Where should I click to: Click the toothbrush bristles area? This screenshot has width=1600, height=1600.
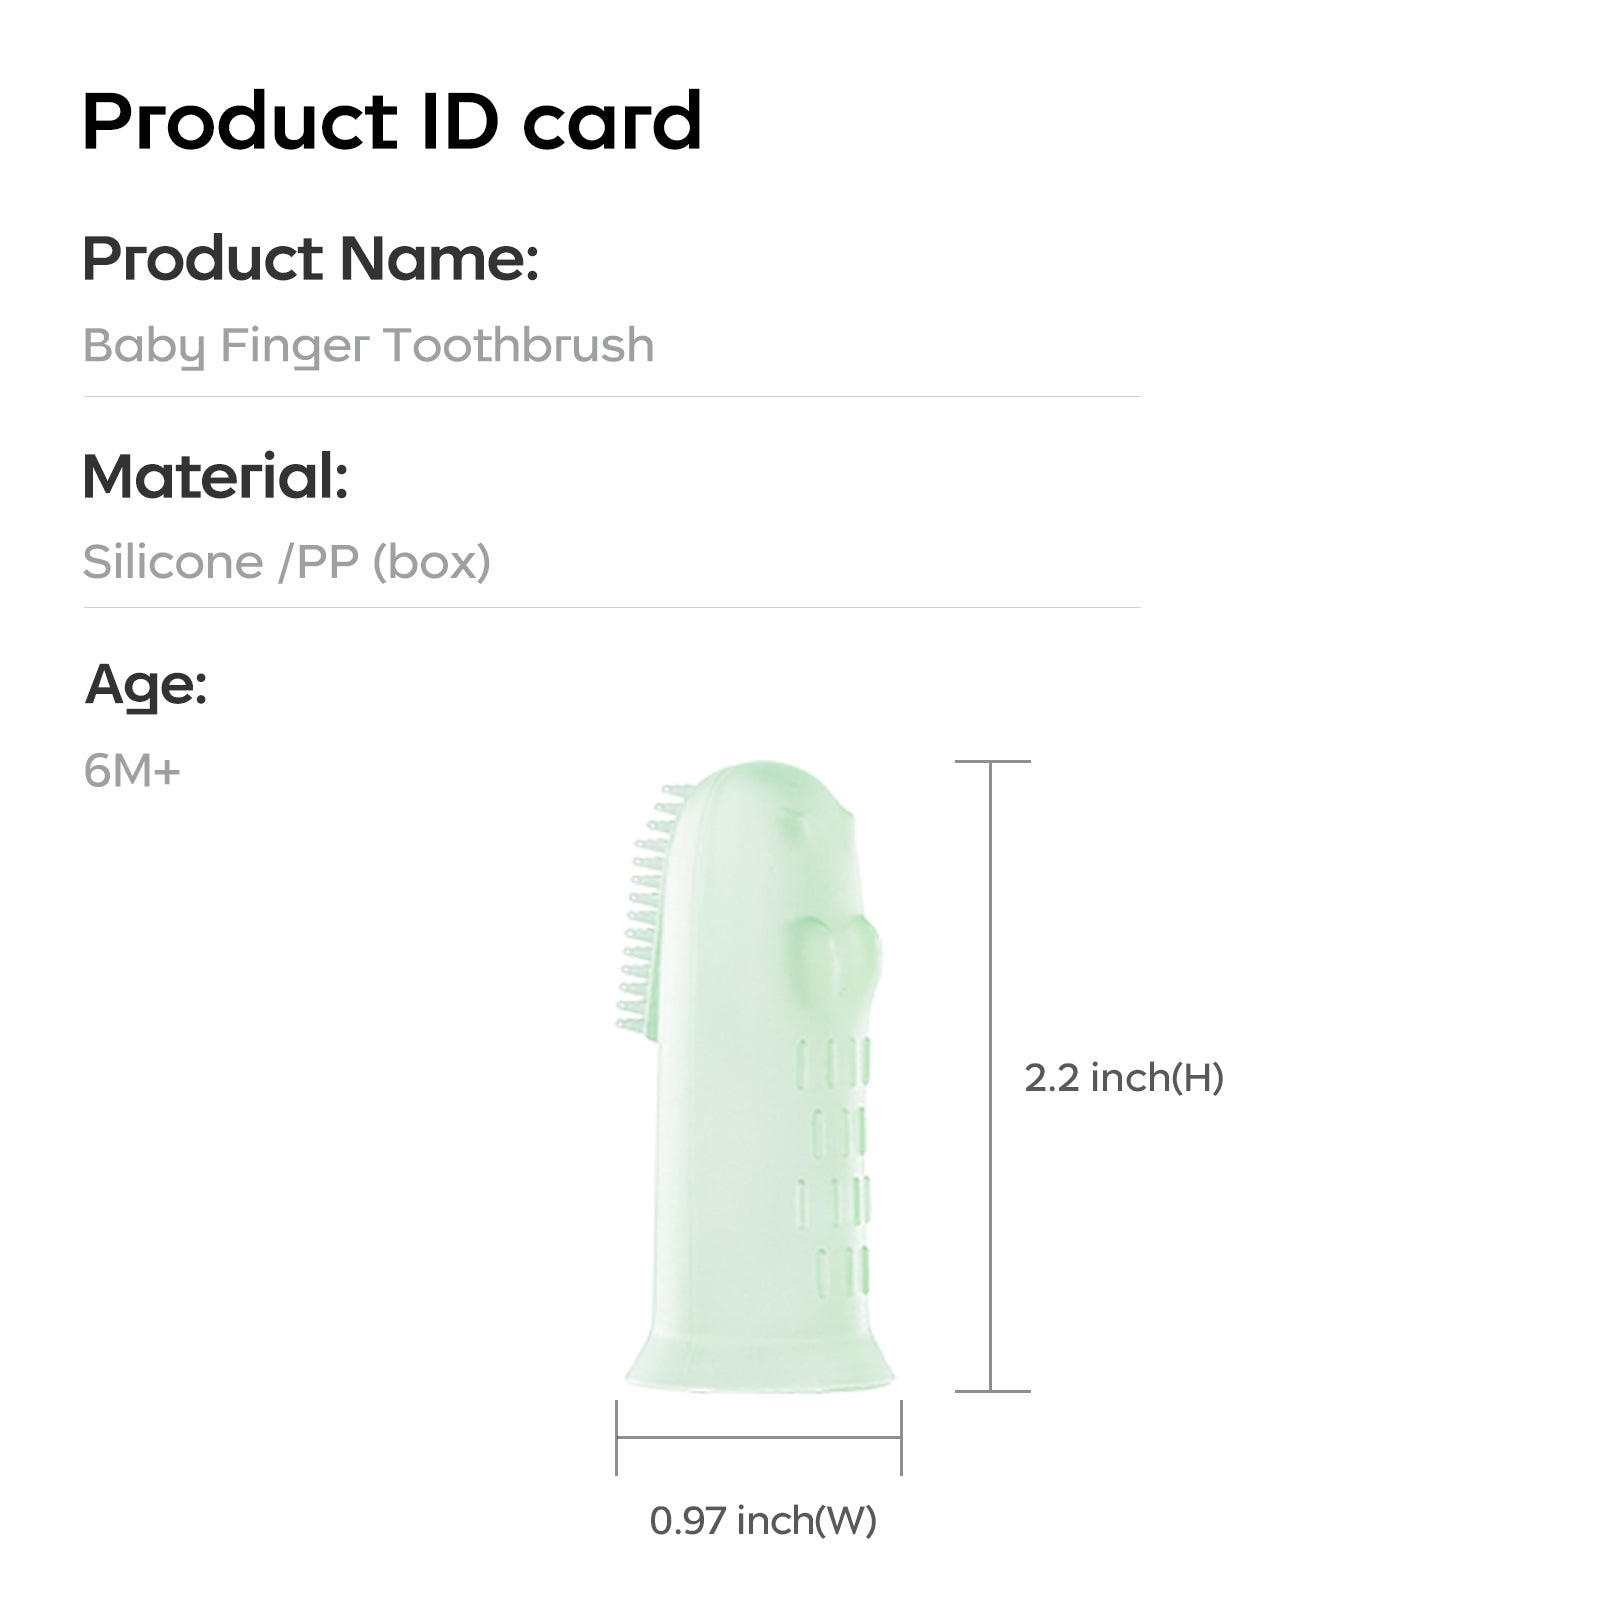pos(643,908)
